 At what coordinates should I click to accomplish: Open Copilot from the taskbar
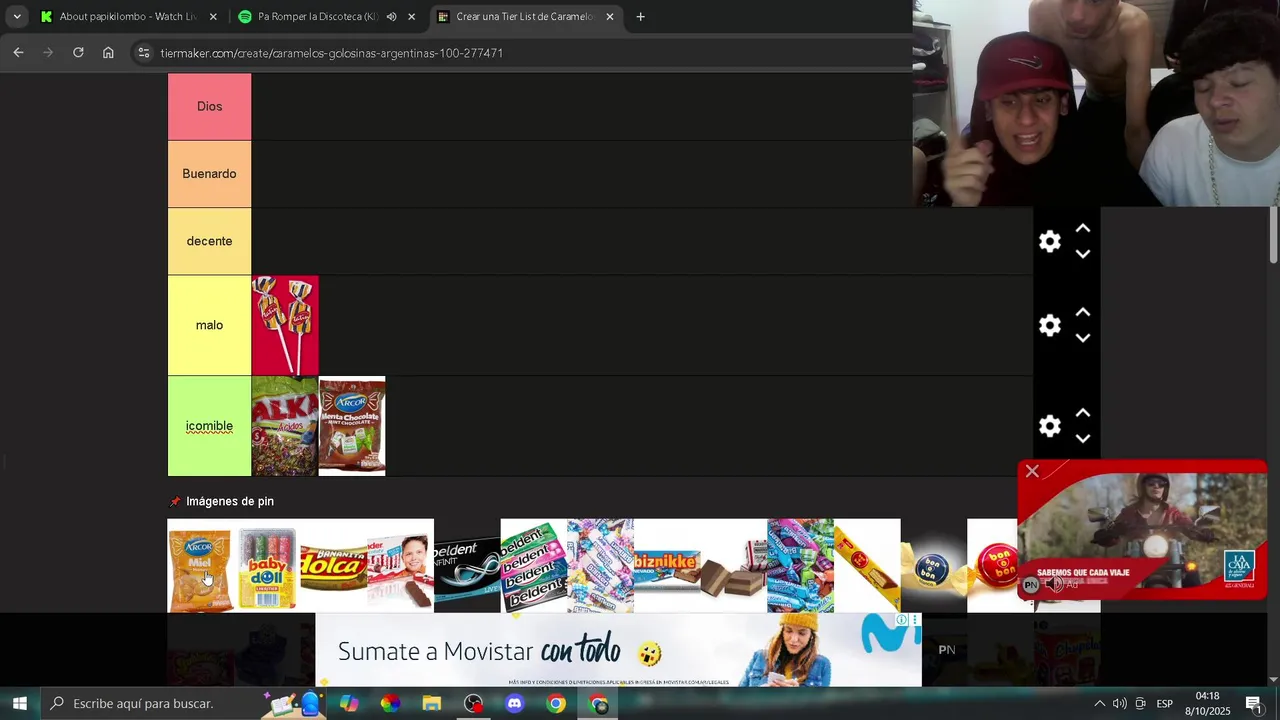pyautogui.click(x=348, y=704)
